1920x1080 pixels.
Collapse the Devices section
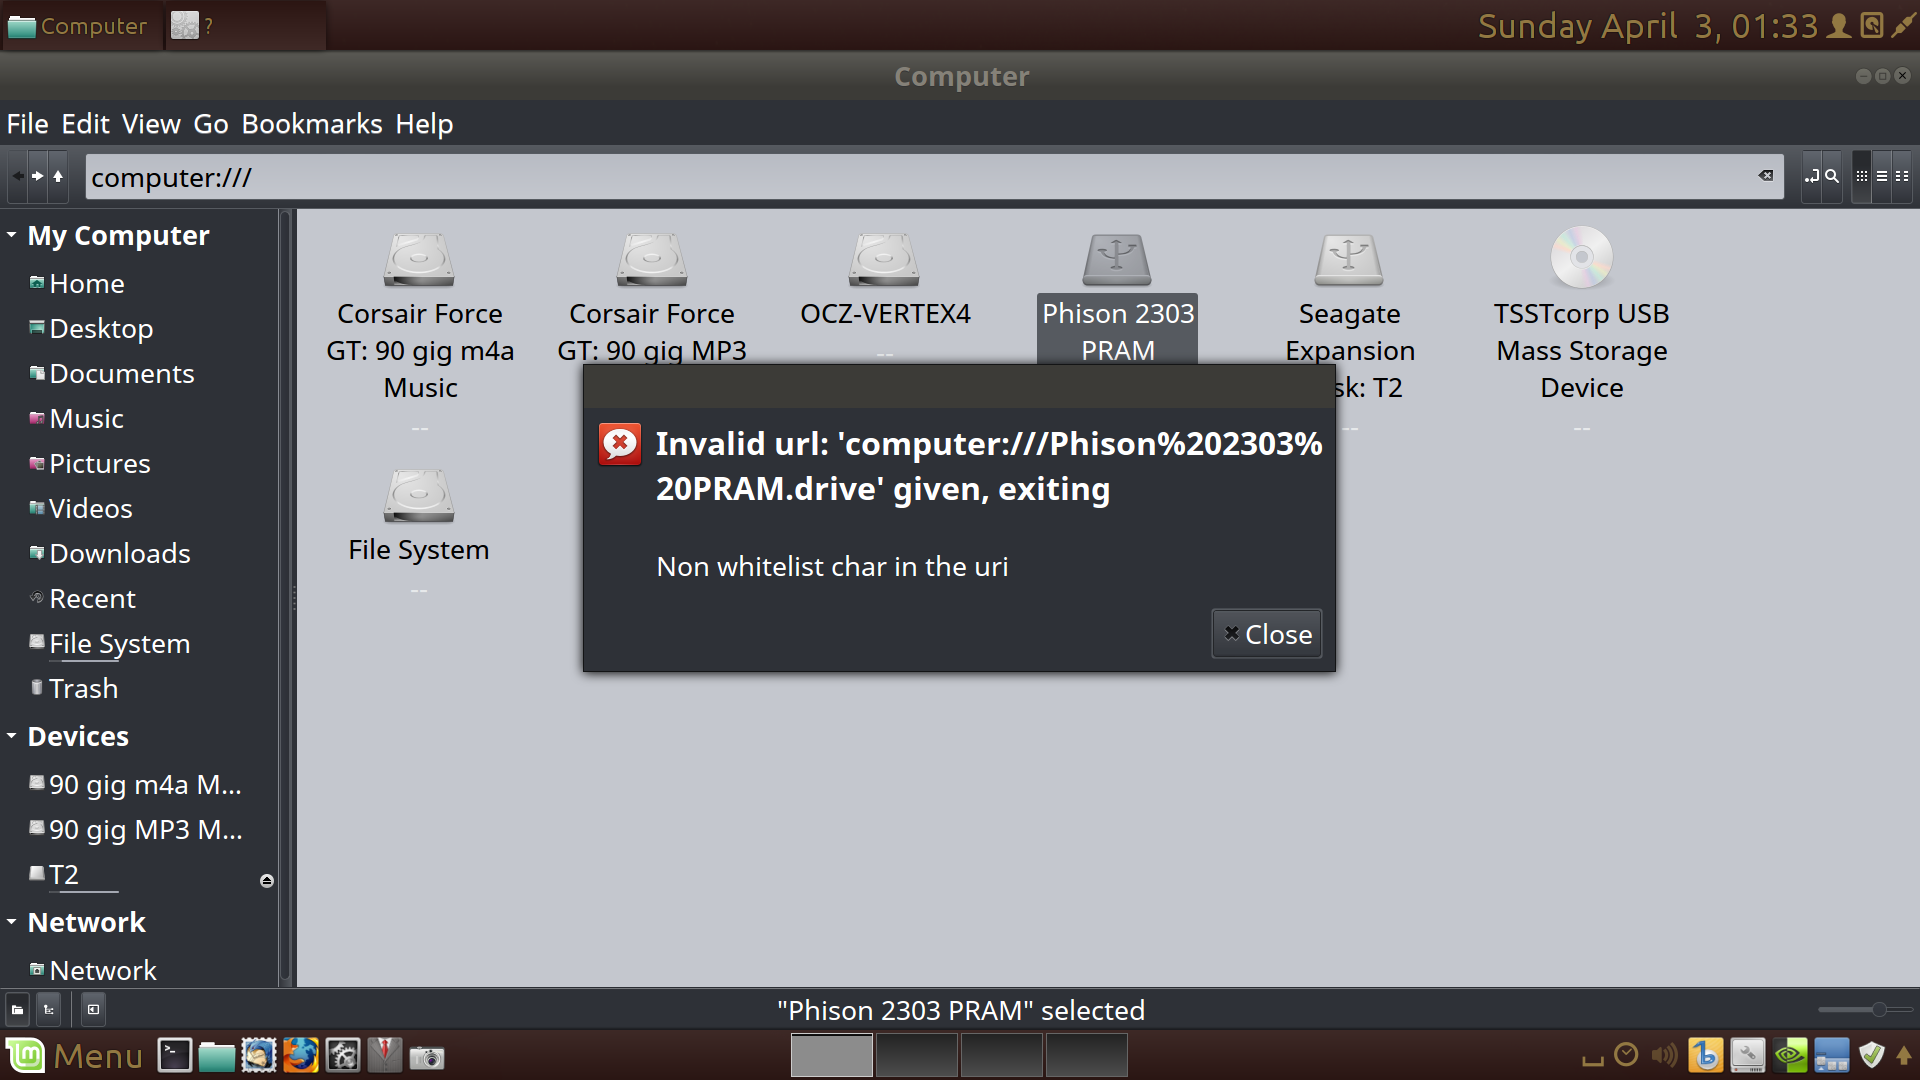coord(11,736)
